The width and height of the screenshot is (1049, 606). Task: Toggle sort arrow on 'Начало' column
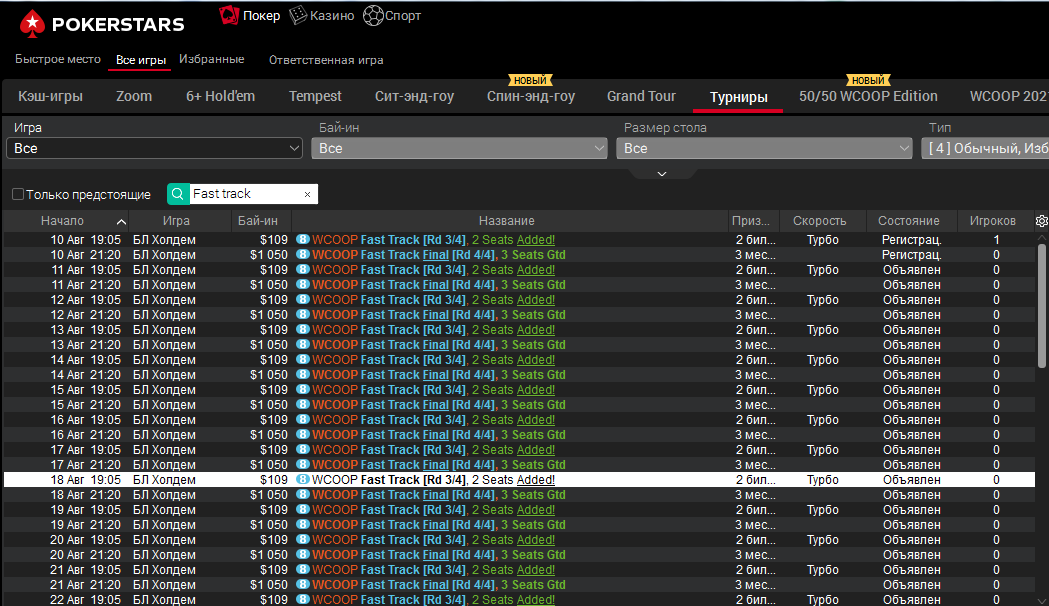(121, 221)
